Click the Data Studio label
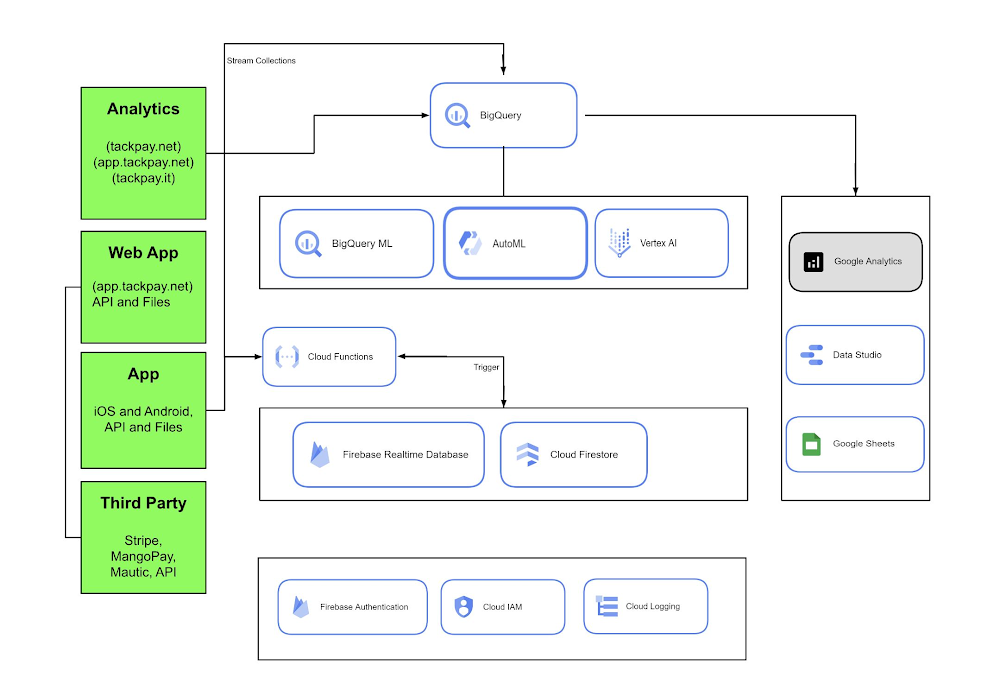 click(x=857, y=355)
